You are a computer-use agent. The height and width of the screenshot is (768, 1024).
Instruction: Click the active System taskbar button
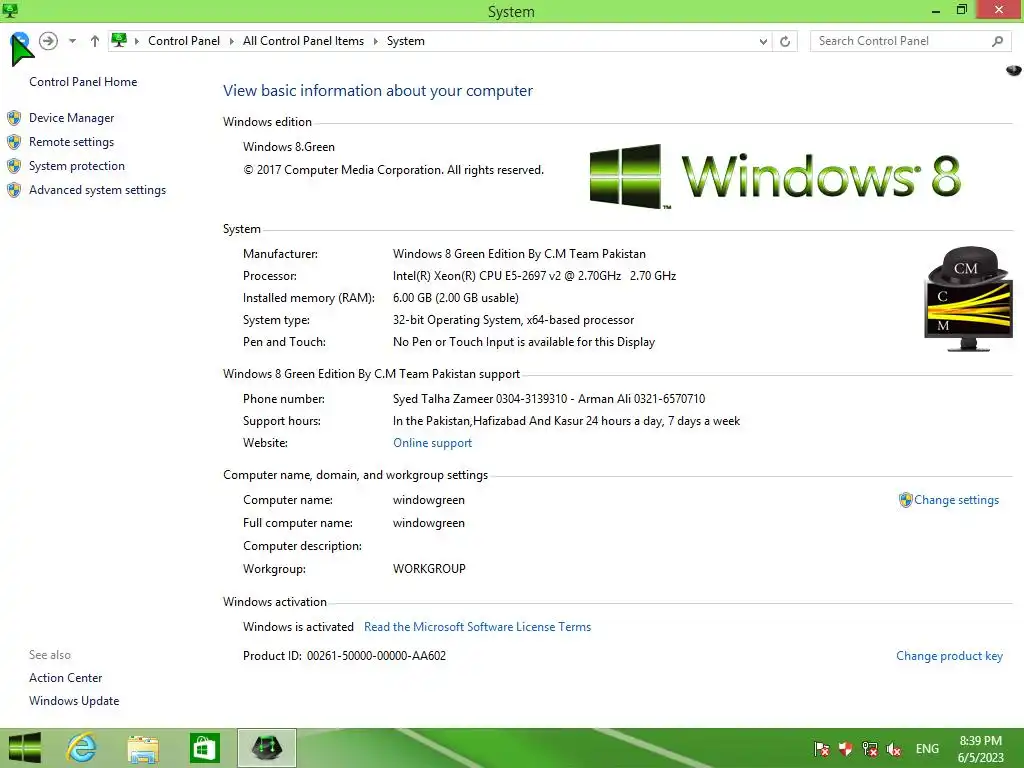[266, 748]
